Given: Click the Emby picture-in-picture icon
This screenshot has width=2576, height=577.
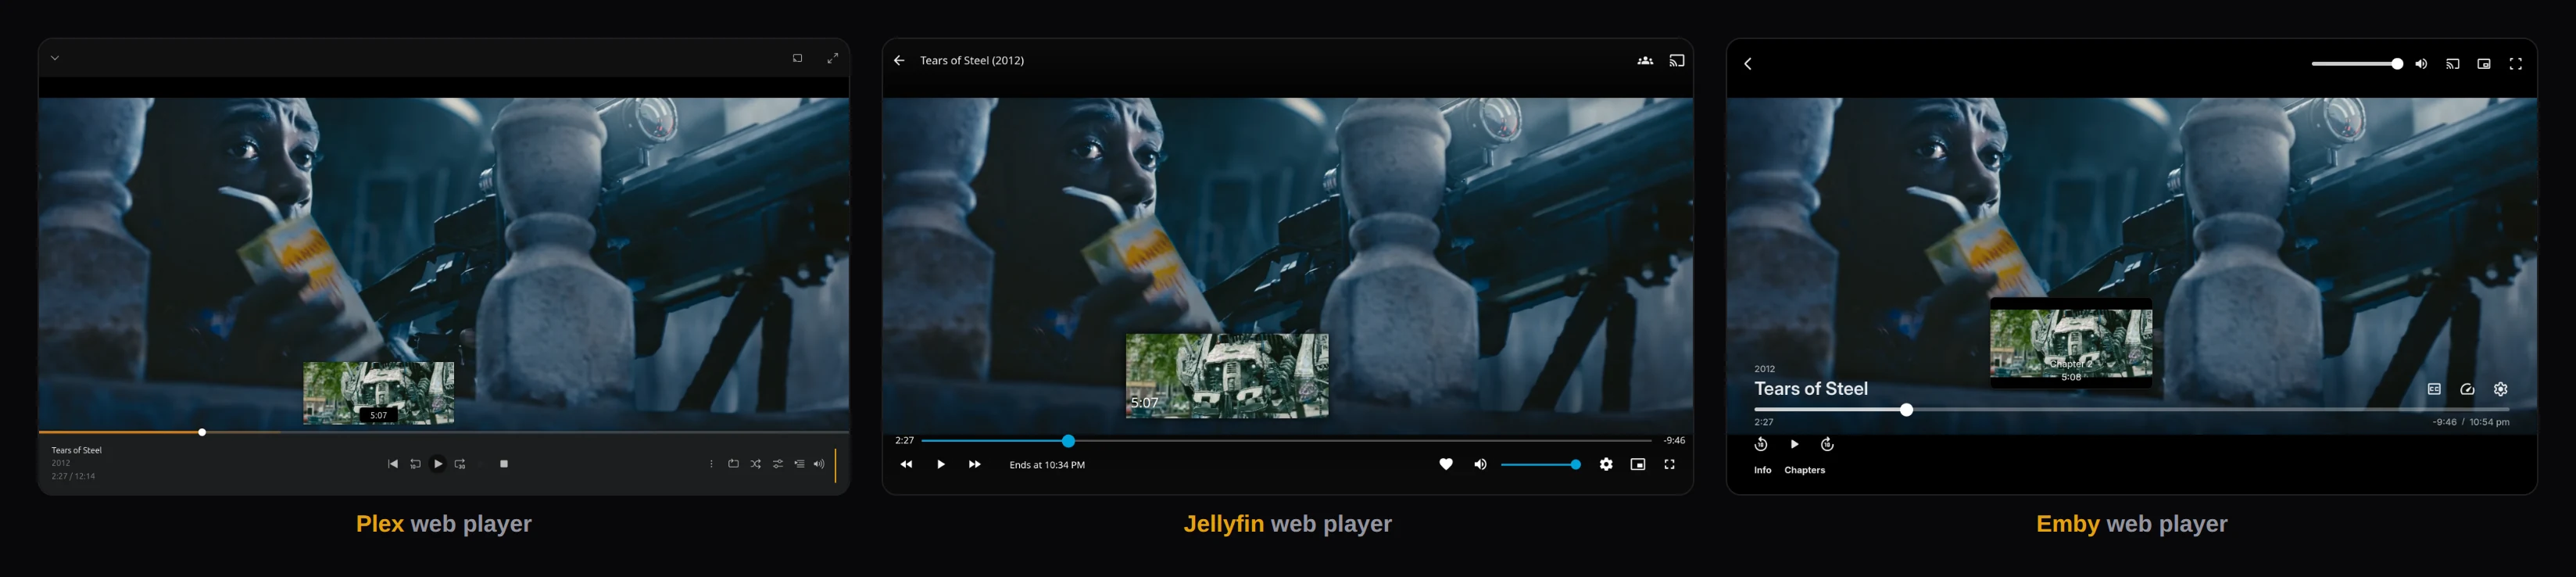Looking at the screenshot, I should click(x=2484, y=63).
